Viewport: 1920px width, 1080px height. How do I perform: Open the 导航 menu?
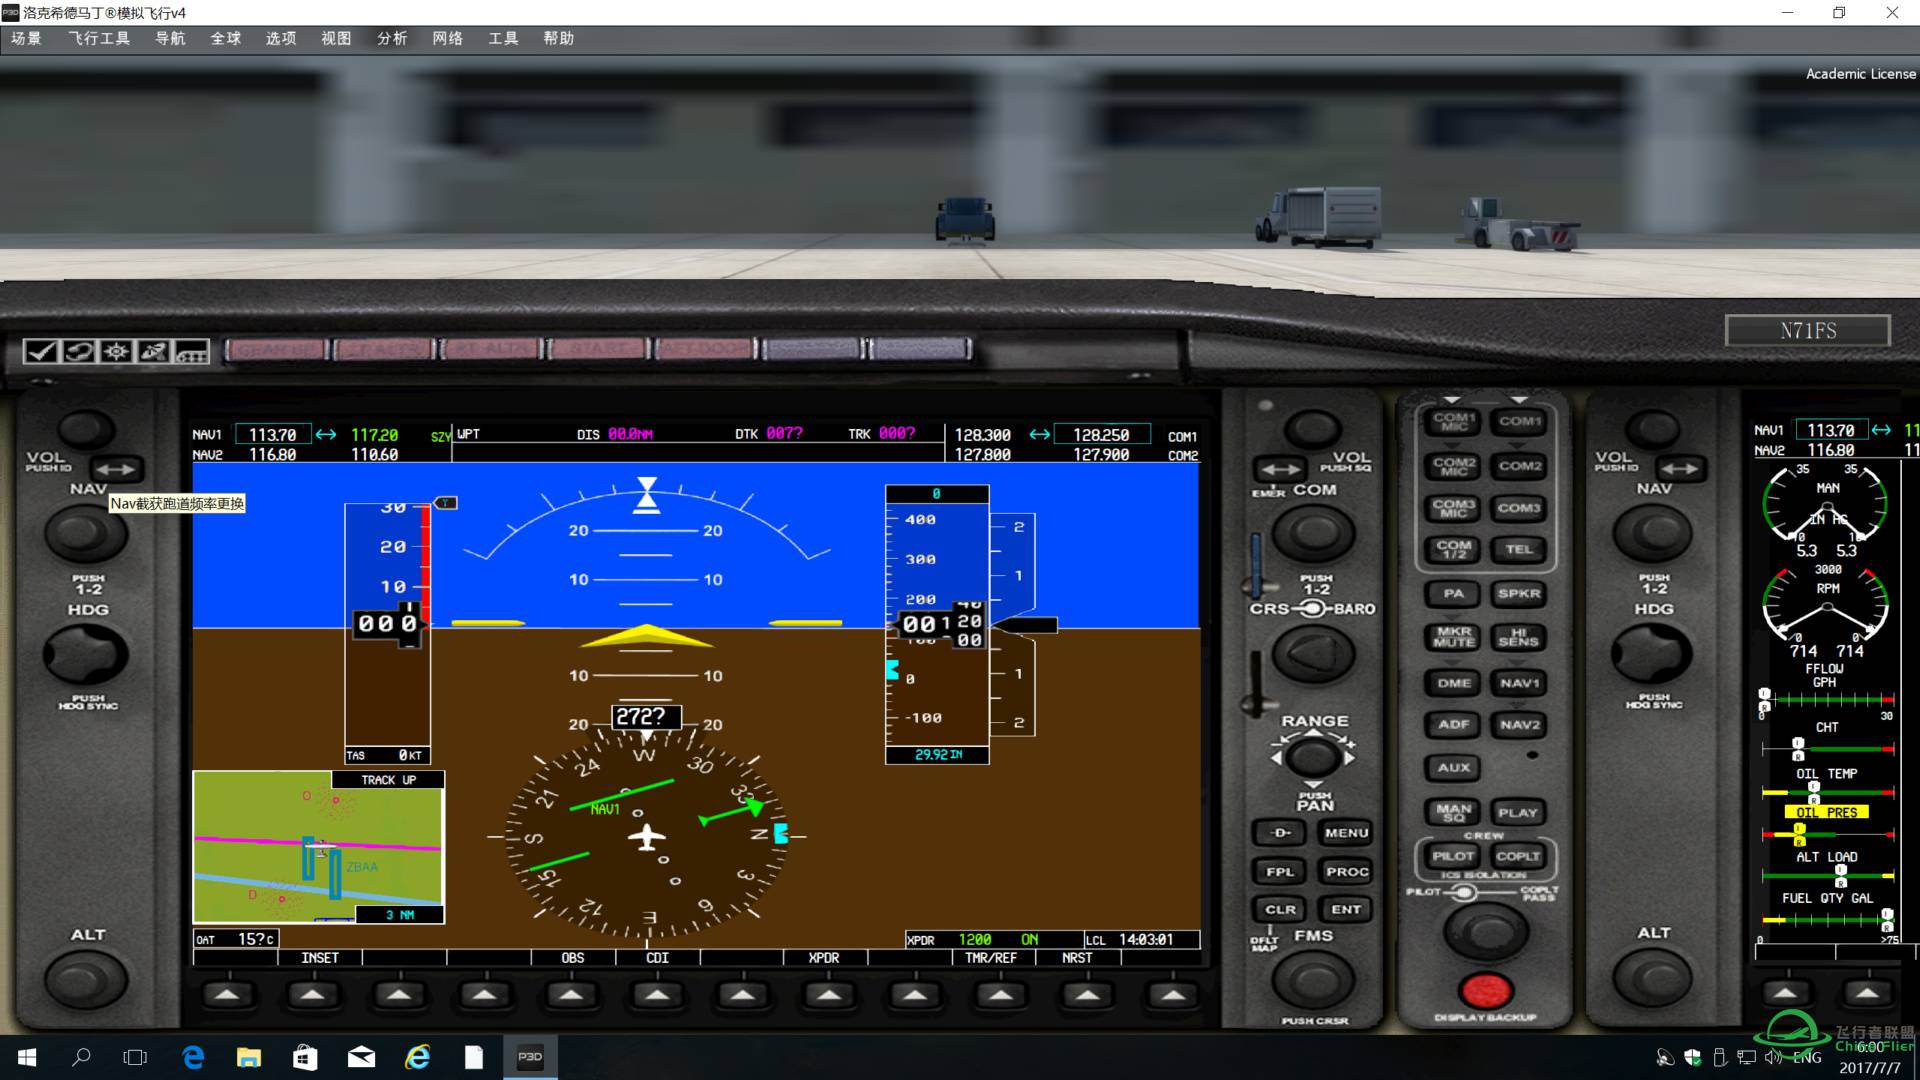pos(170,38)
